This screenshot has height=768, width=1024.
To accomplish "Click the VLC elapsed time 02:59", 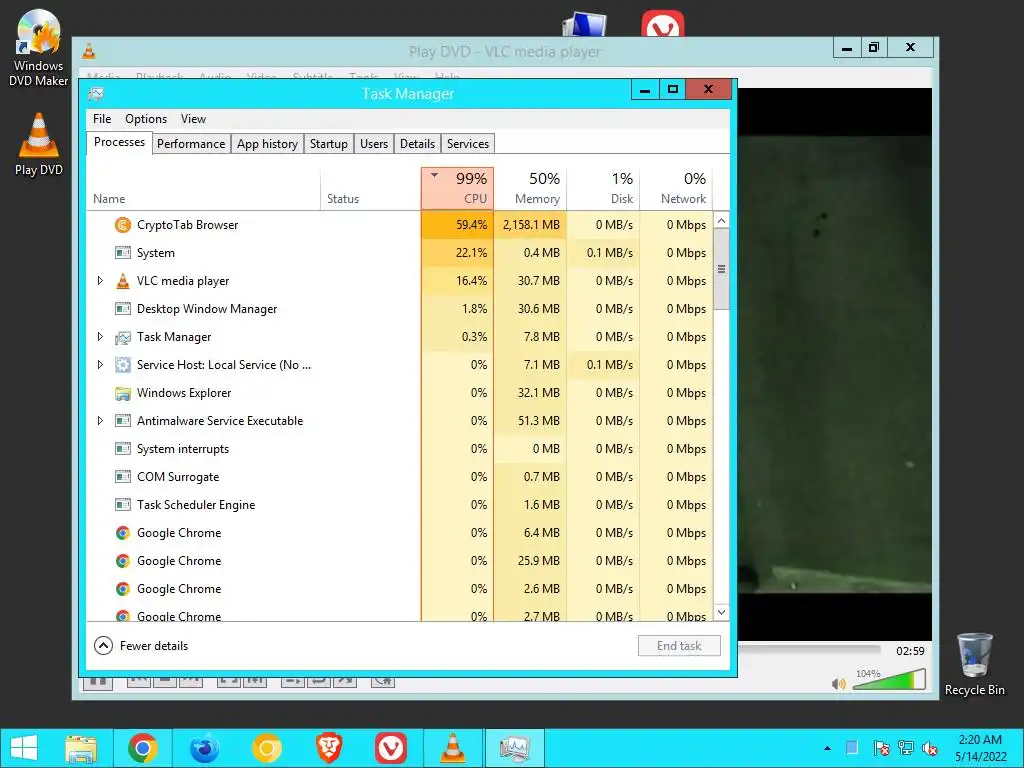I will tap(910, 651).
